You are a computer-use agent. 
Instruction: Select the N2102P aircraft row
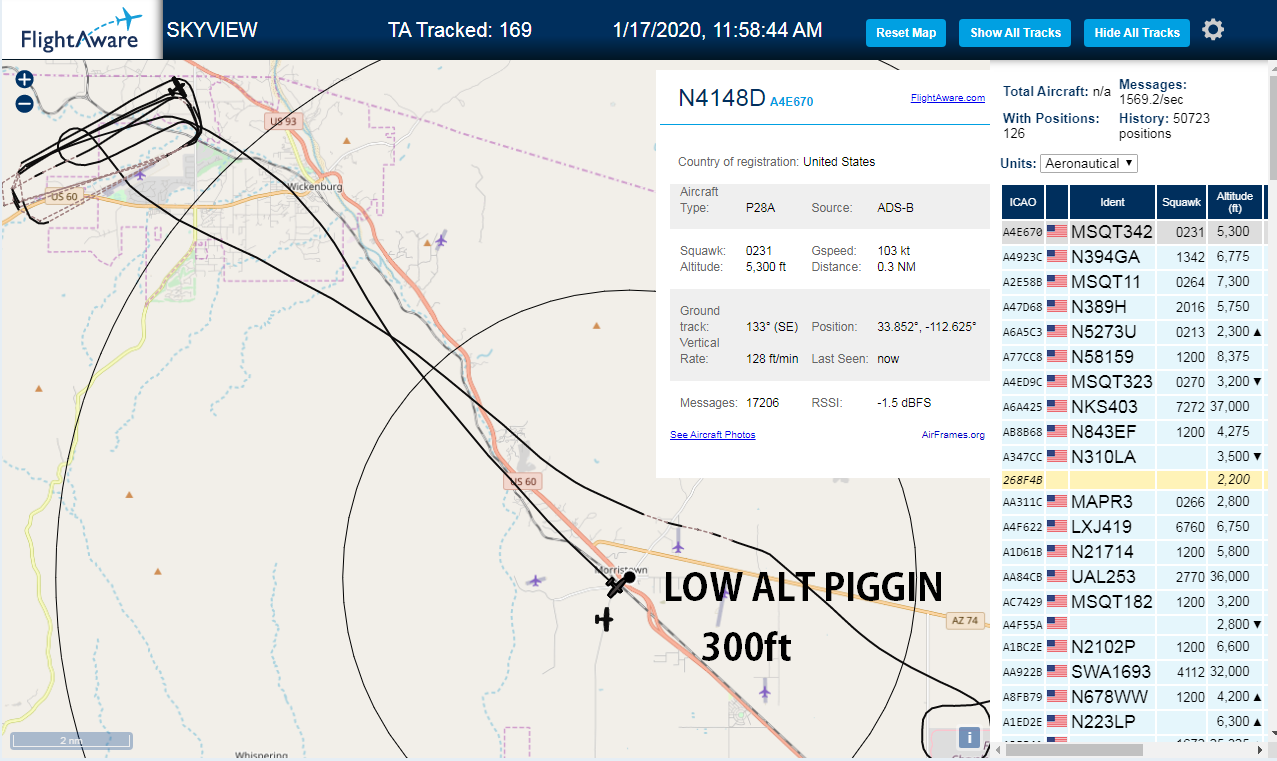(x=1133, y=646)
